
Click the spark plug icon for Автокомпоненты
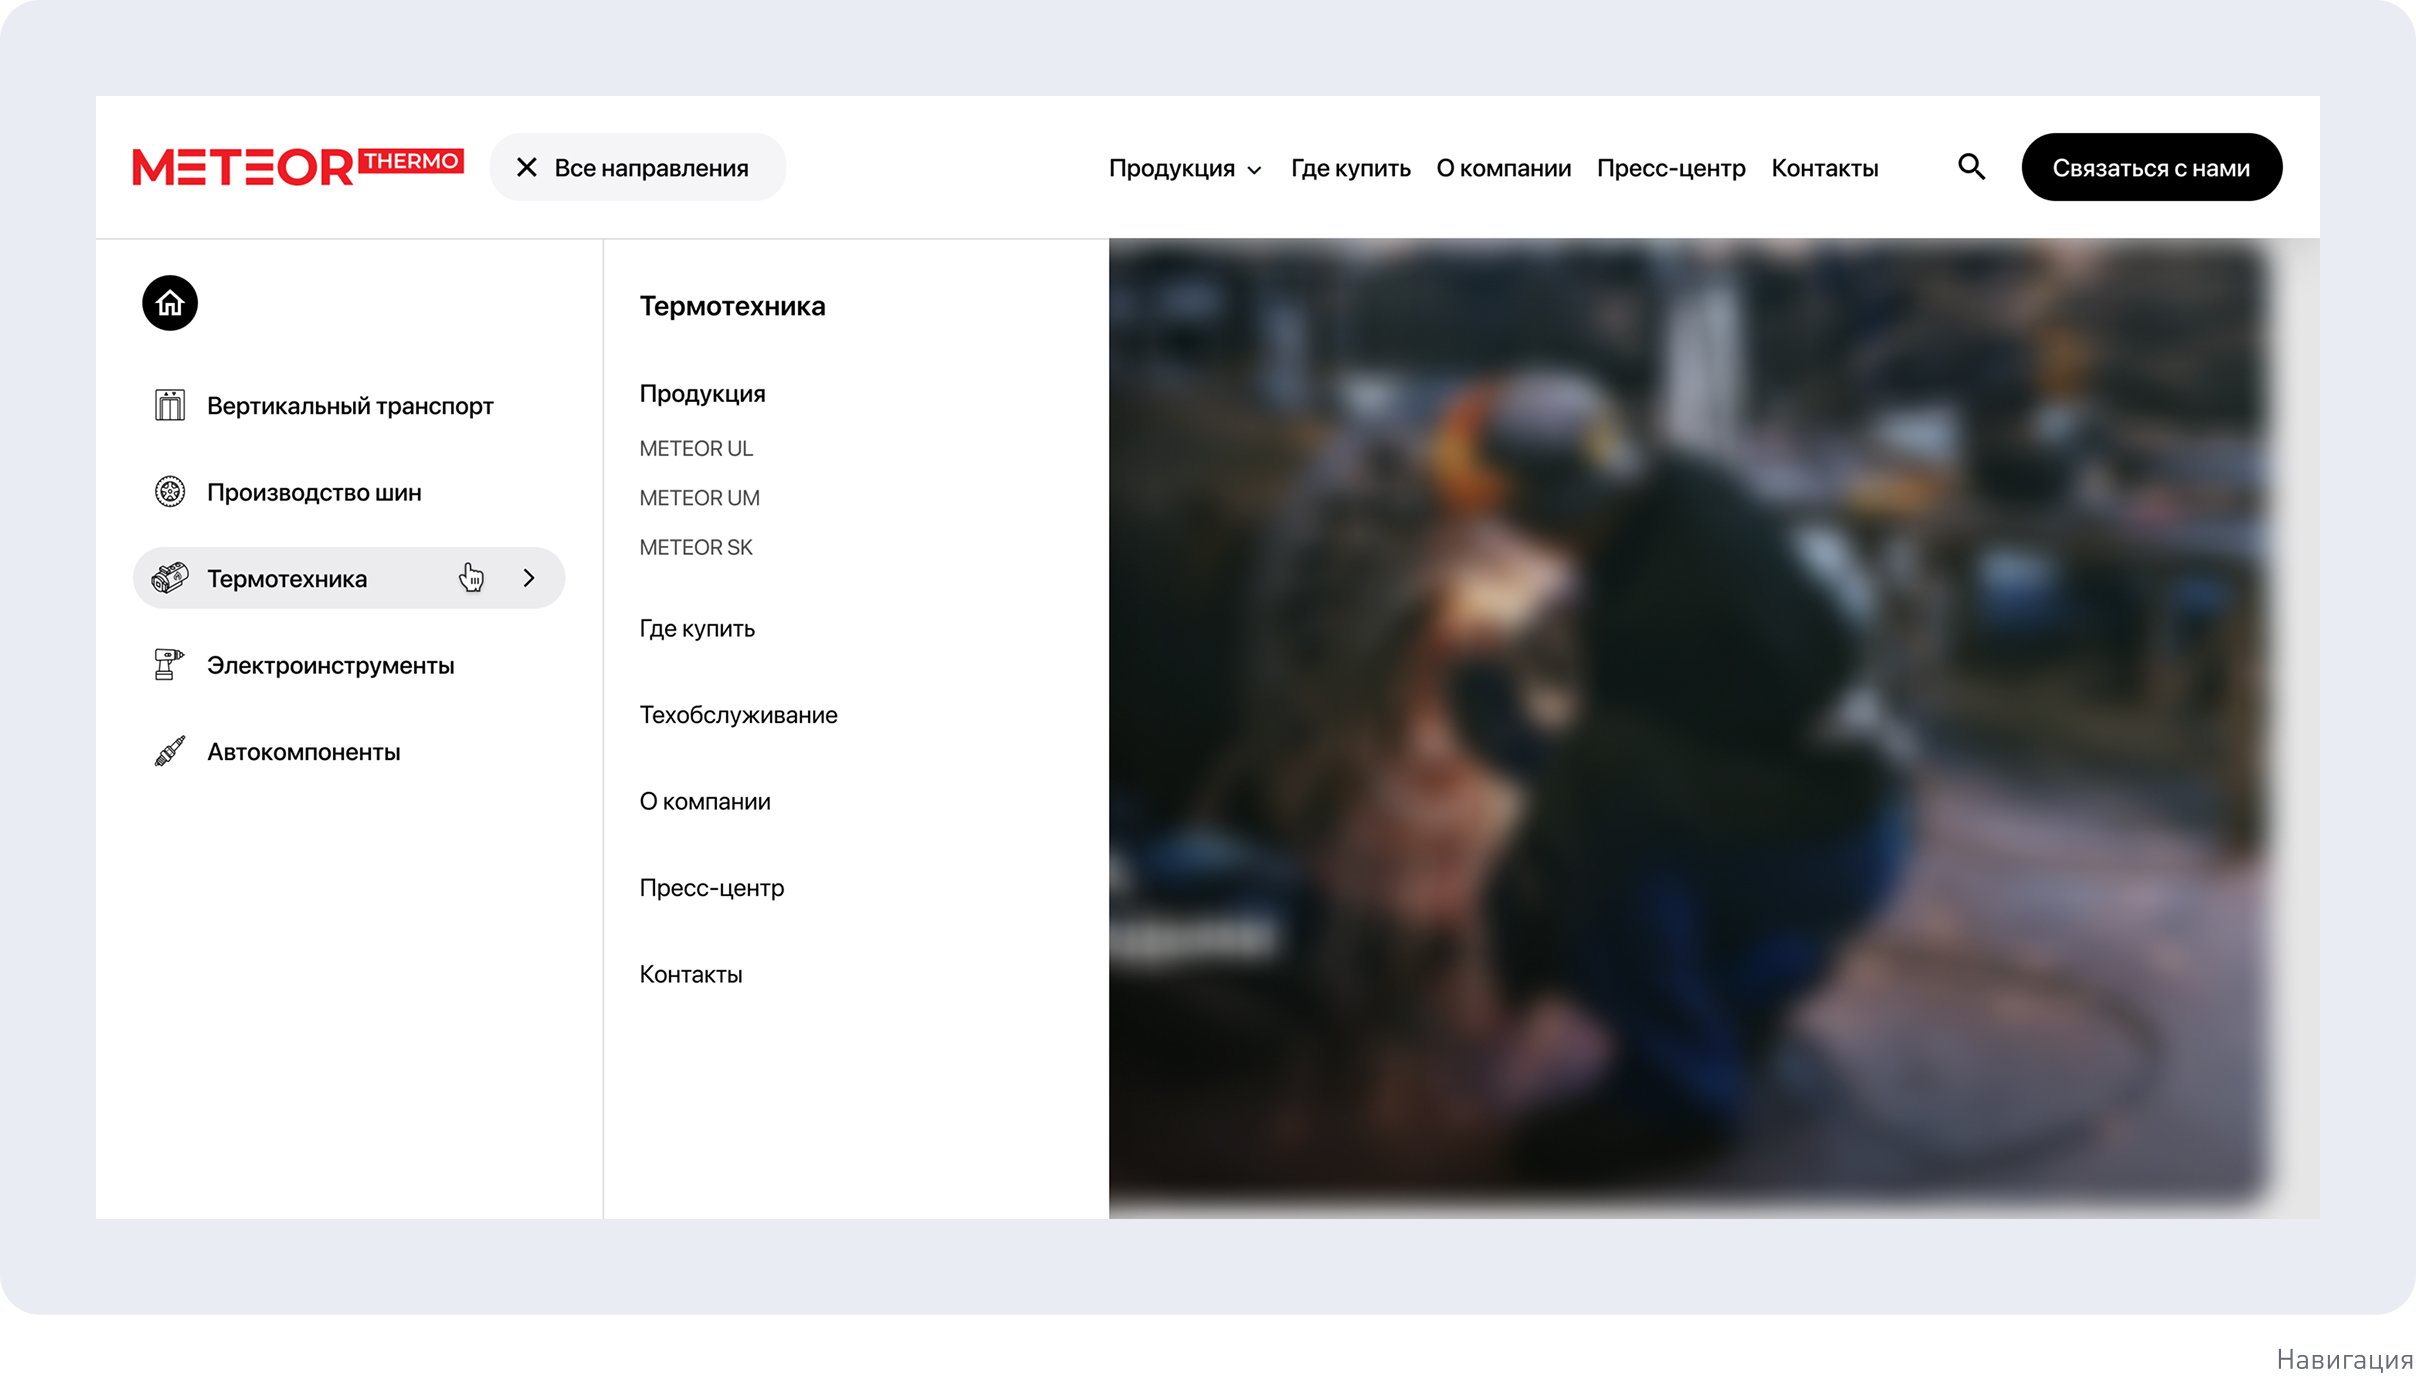pos(170,752)
